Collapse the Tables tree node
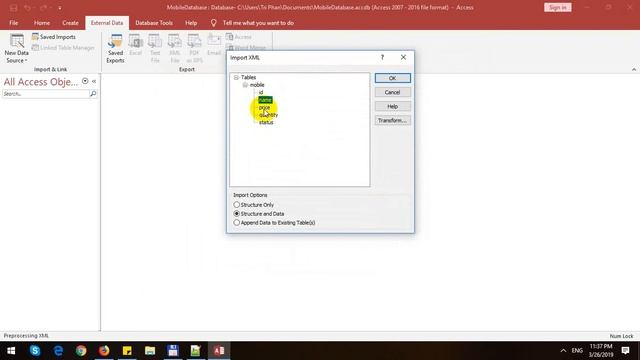The height and width of the screenshot is (360, 640). 236,78
